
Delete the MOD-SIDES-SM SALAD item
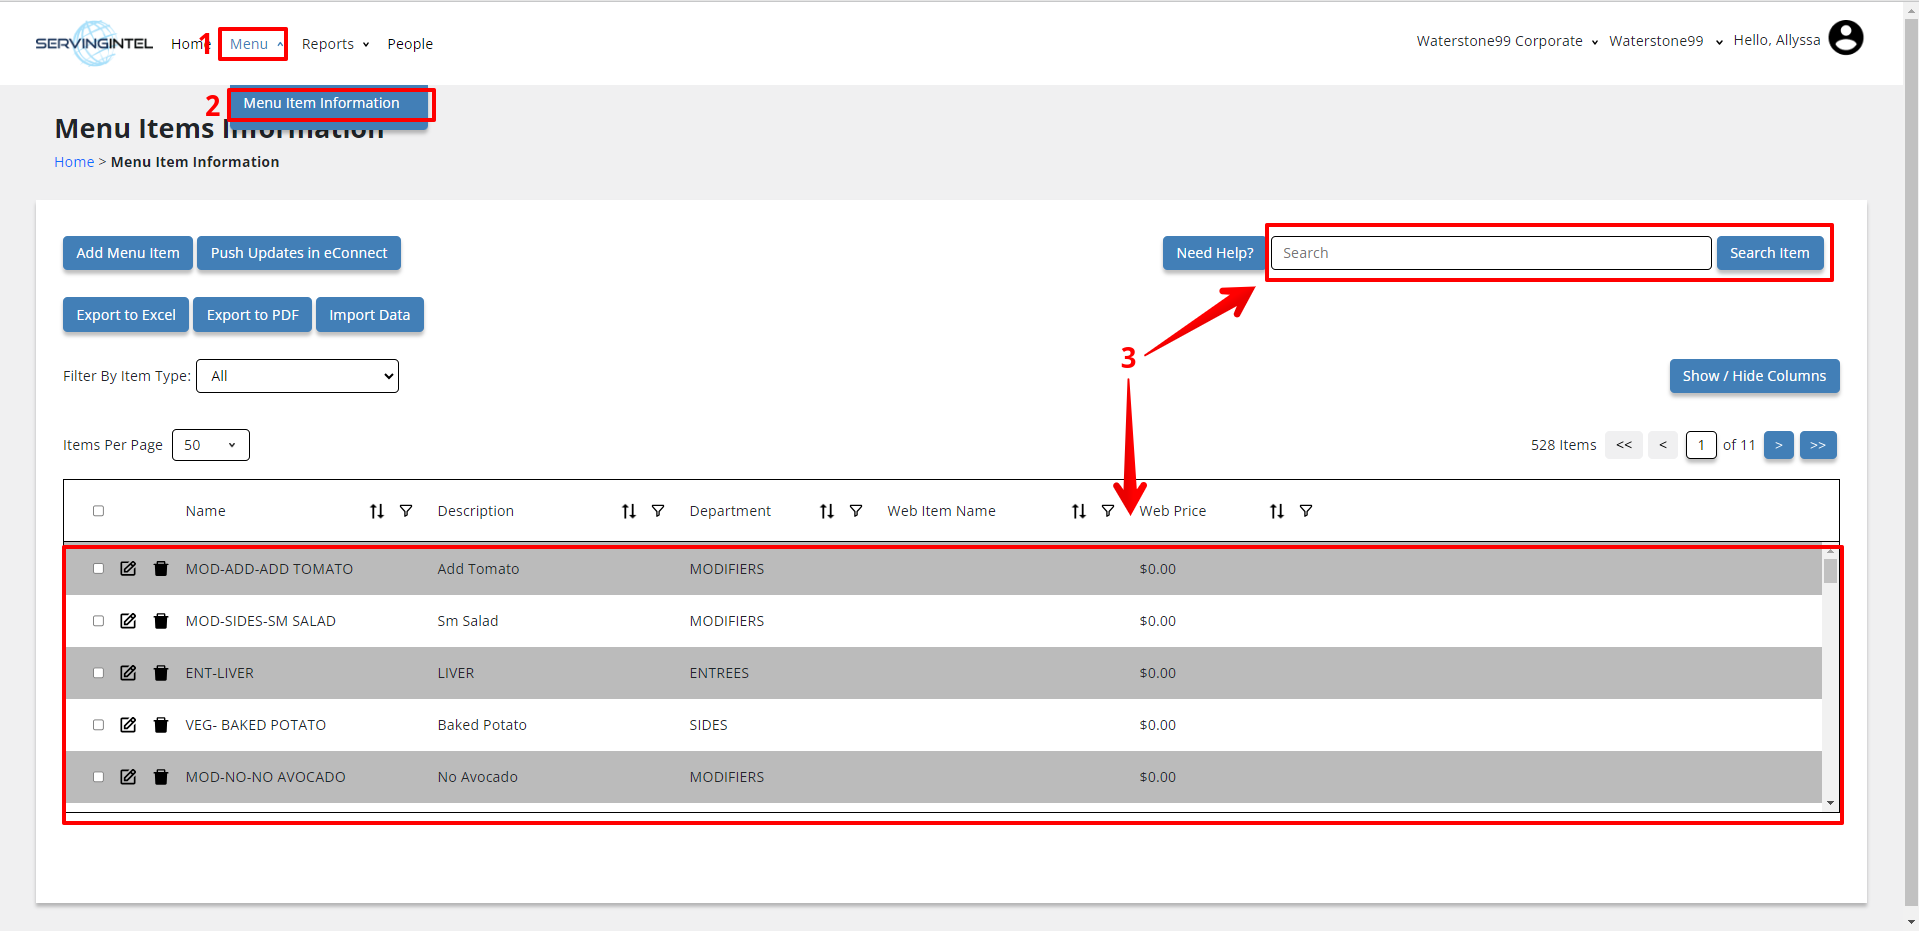click(x=161, y=621)
